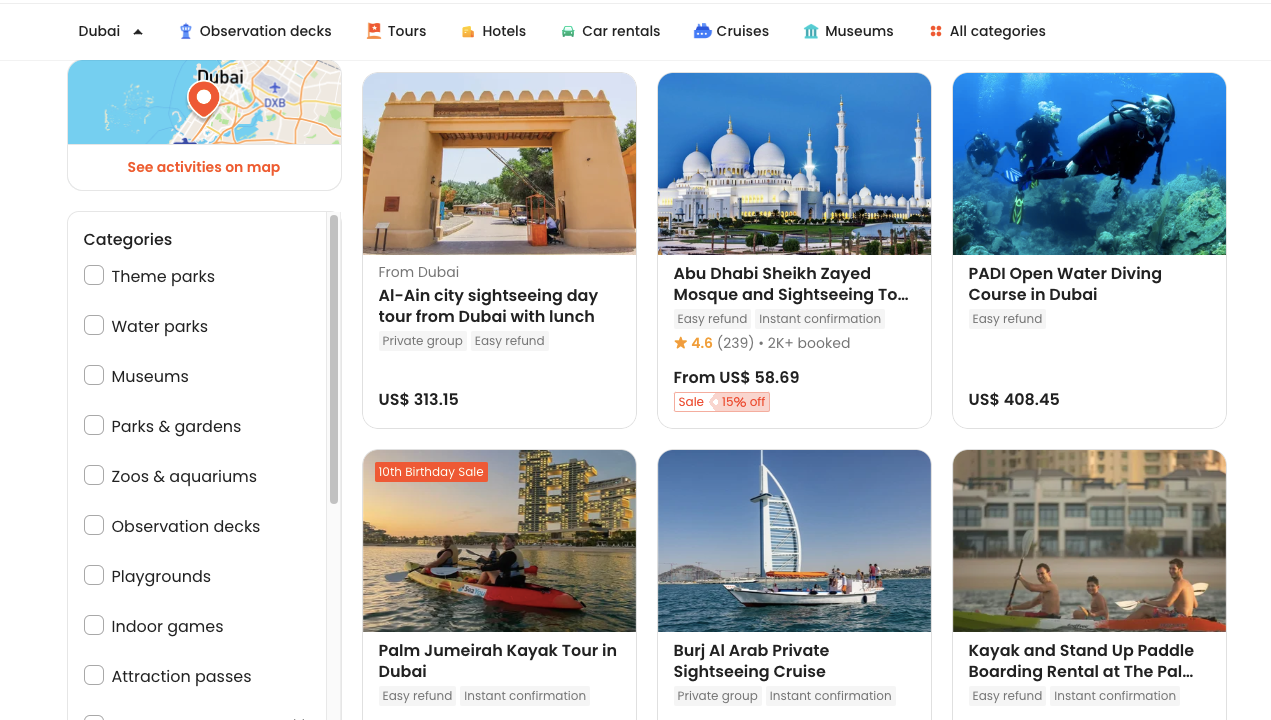Click the paddle boarding rental photo
This screenshot has height=720, width=1271.
1089,541
